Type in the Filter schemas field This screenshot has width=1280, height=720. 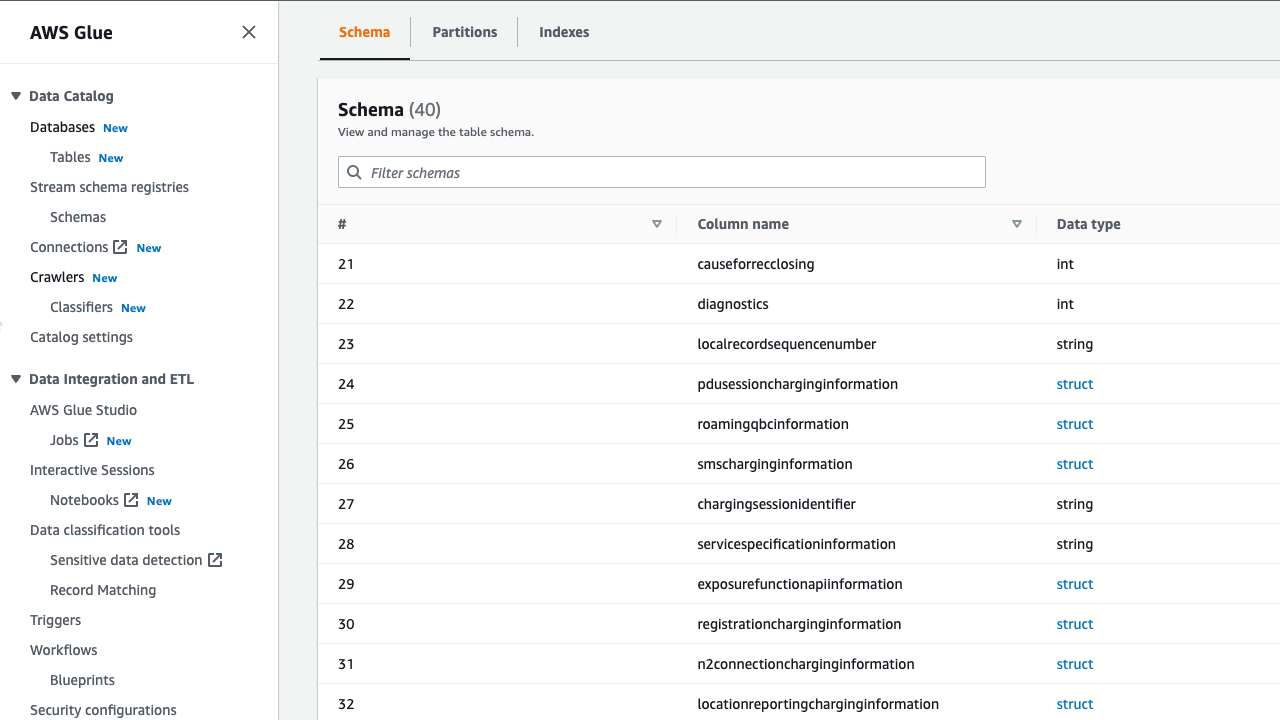coord(670,172)
